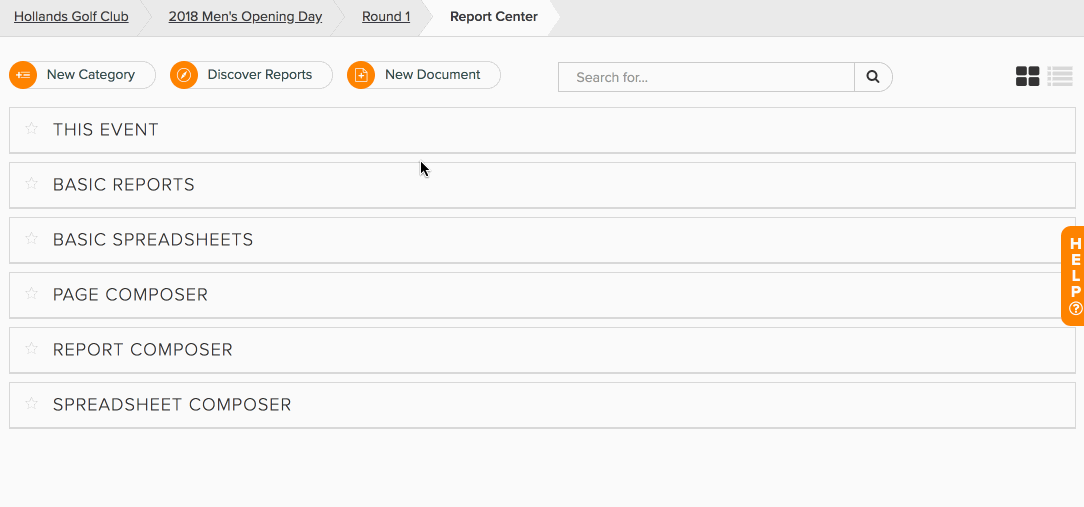
Task: Expand the REPORT COMPOSER section
Action: click(x=542, y=350)
